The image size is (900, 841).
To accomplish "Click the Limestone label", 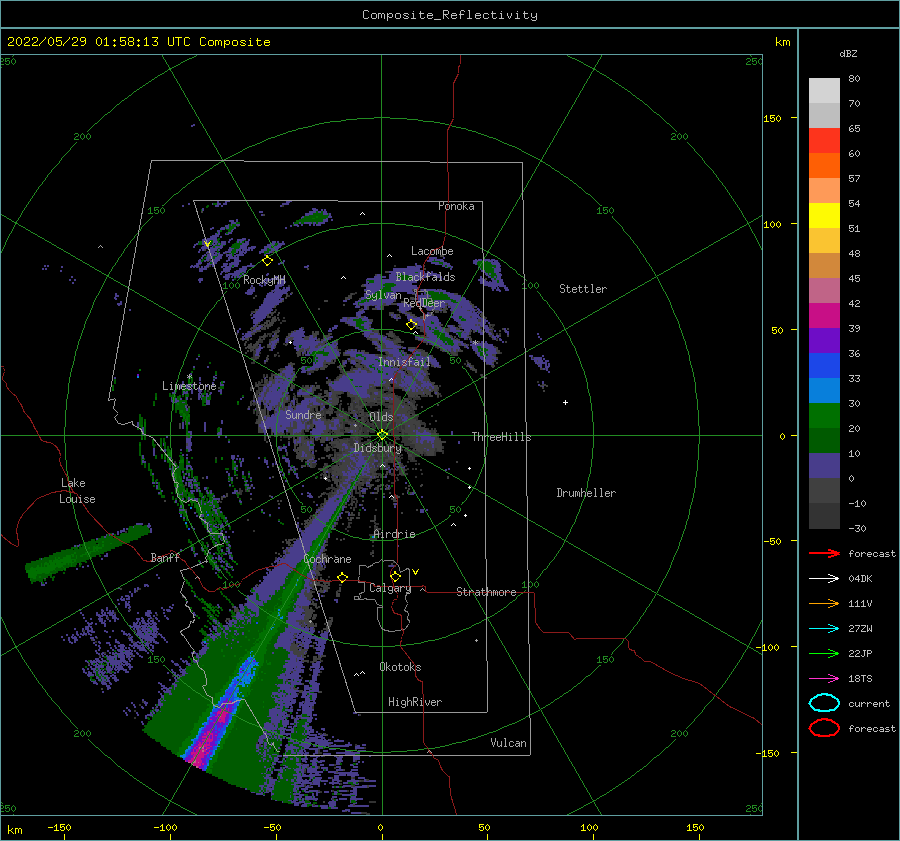I will coord(189,386).
